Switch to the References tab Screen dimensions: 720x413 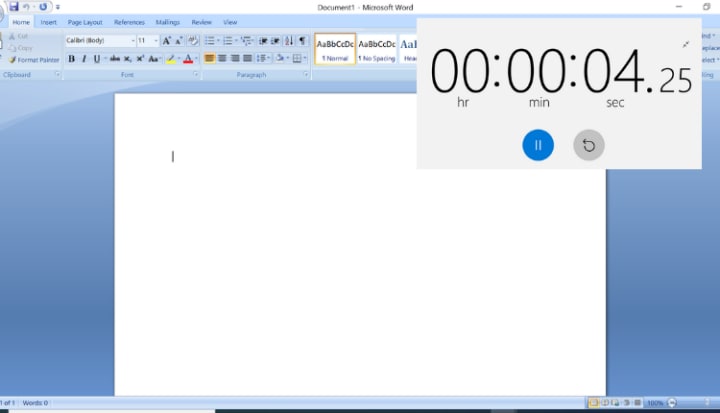129,22
